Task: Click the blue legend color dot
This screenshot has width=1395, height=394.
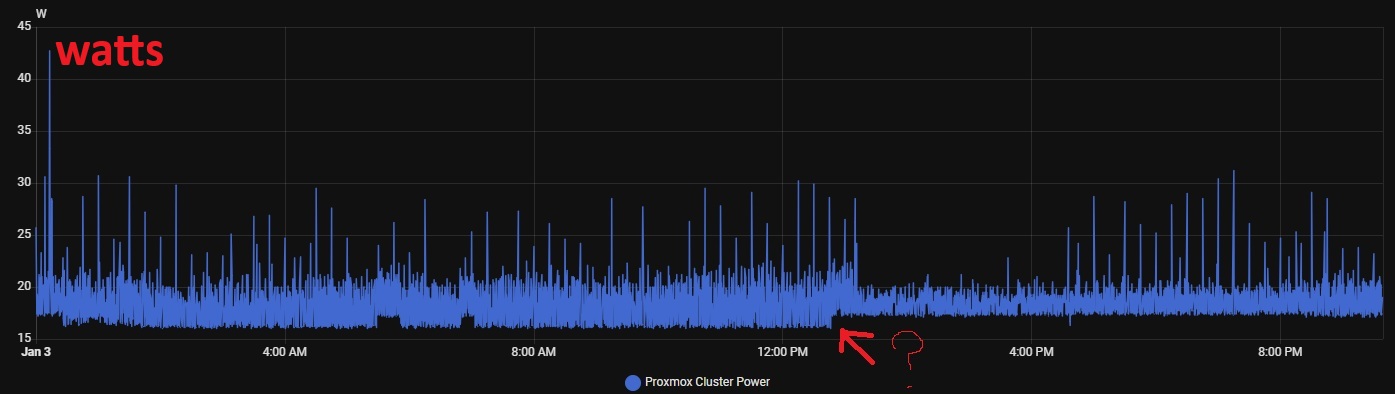Action: point(632,382)
